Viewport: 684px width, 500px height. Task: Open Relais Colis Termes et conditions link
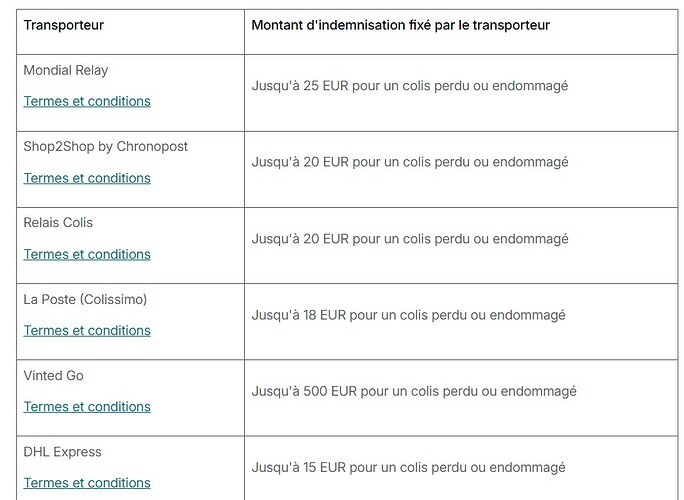(87, 254)
